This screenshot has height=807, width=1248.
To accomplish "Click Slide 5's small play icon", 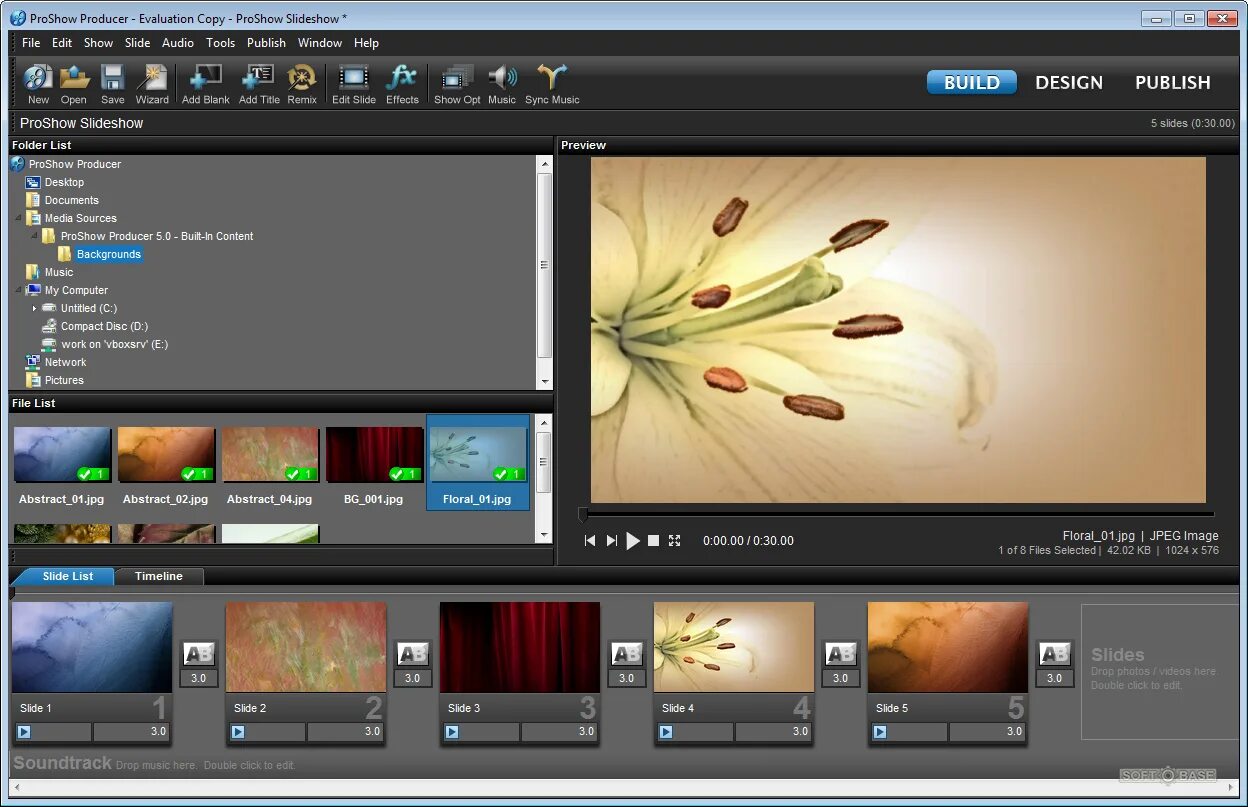I will tap(880, 732).
